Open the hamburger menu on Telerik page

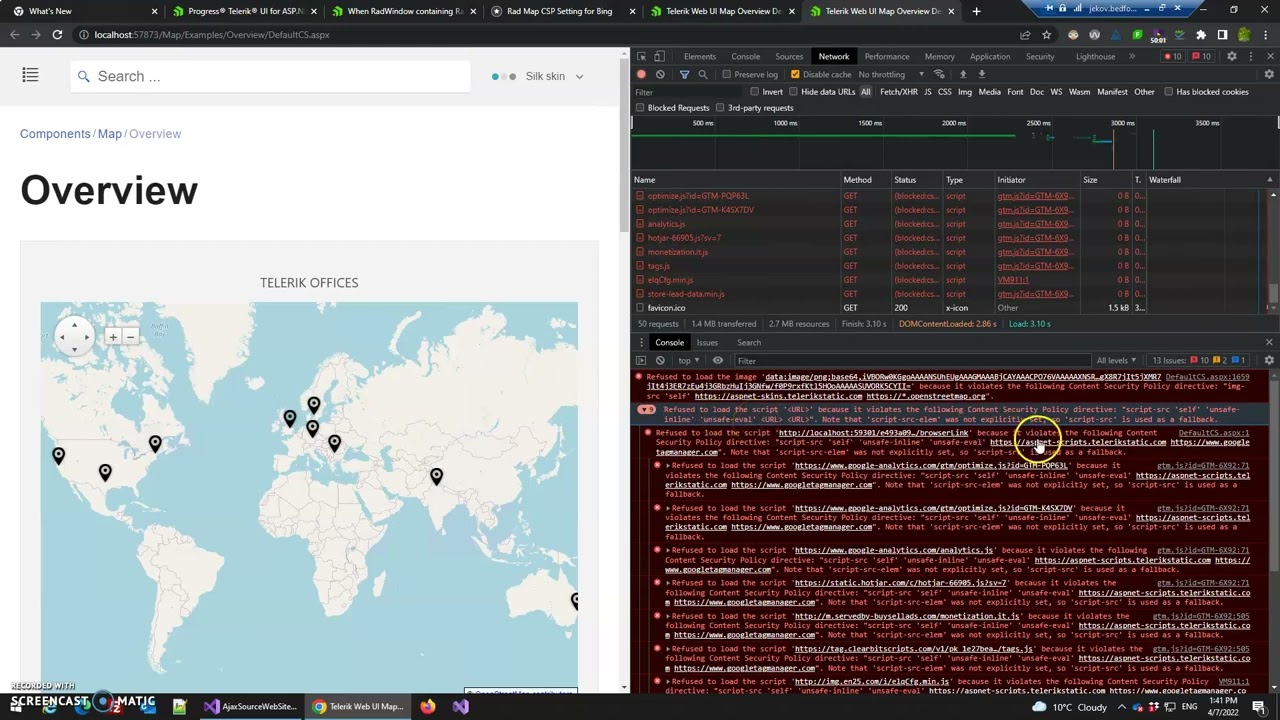30,76
